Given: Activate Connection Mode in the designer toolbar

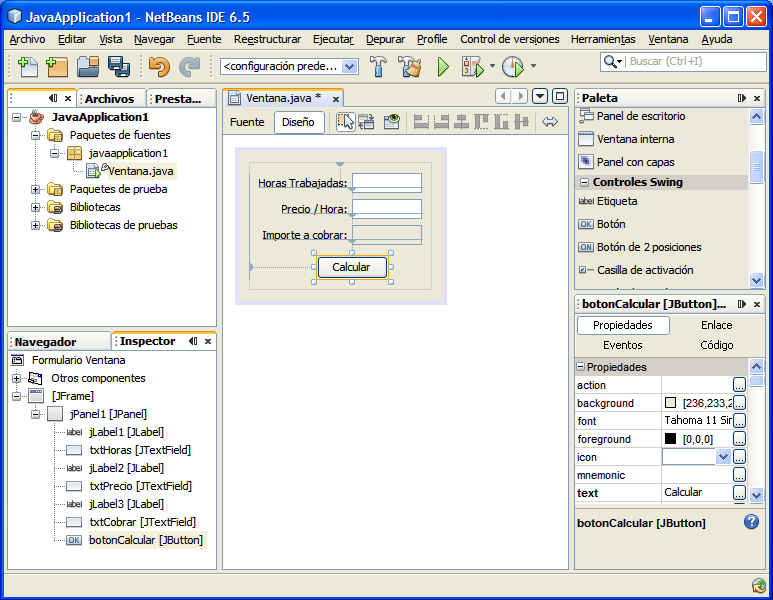Looking at the screenshot, I should (x=366, y=122).
